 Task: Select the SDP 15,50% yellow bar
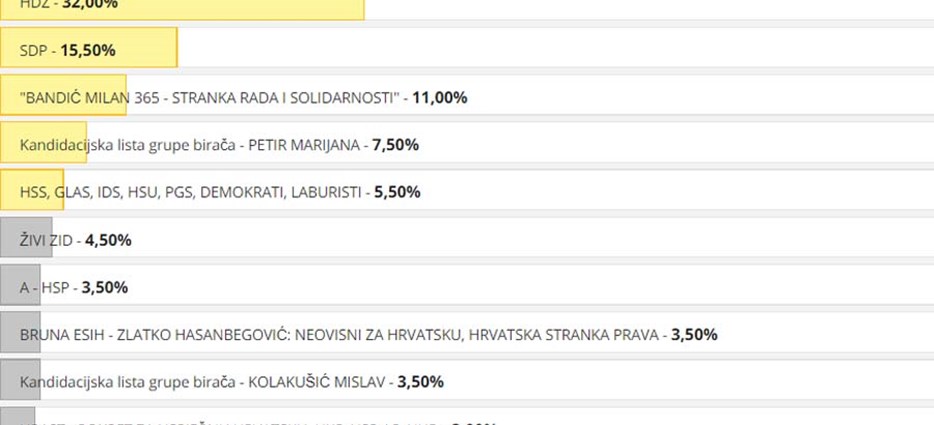(89, 47)
